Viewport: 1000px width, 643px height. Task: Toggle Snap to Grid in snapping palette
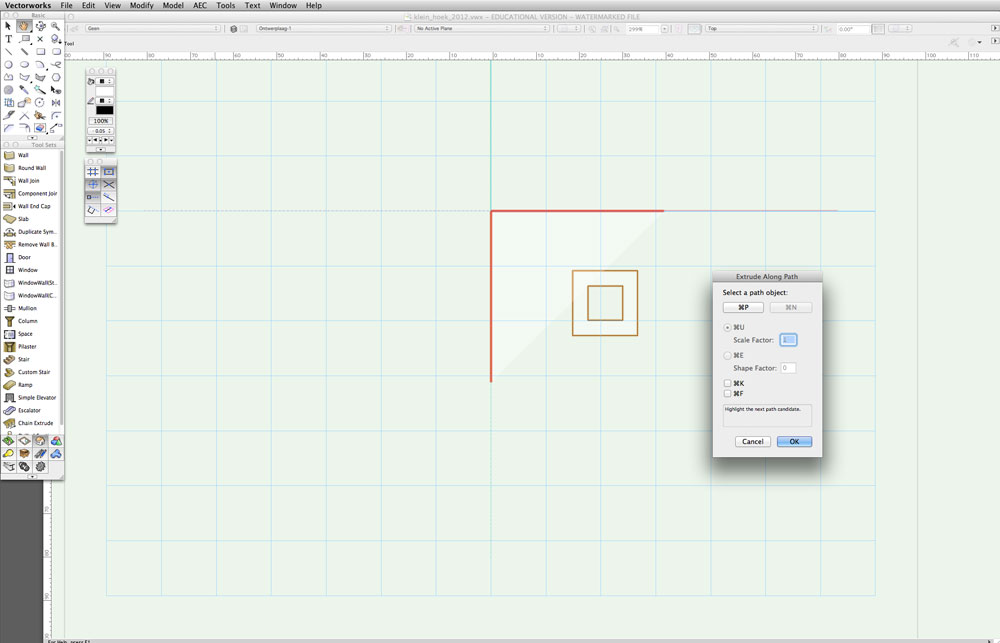92,172
